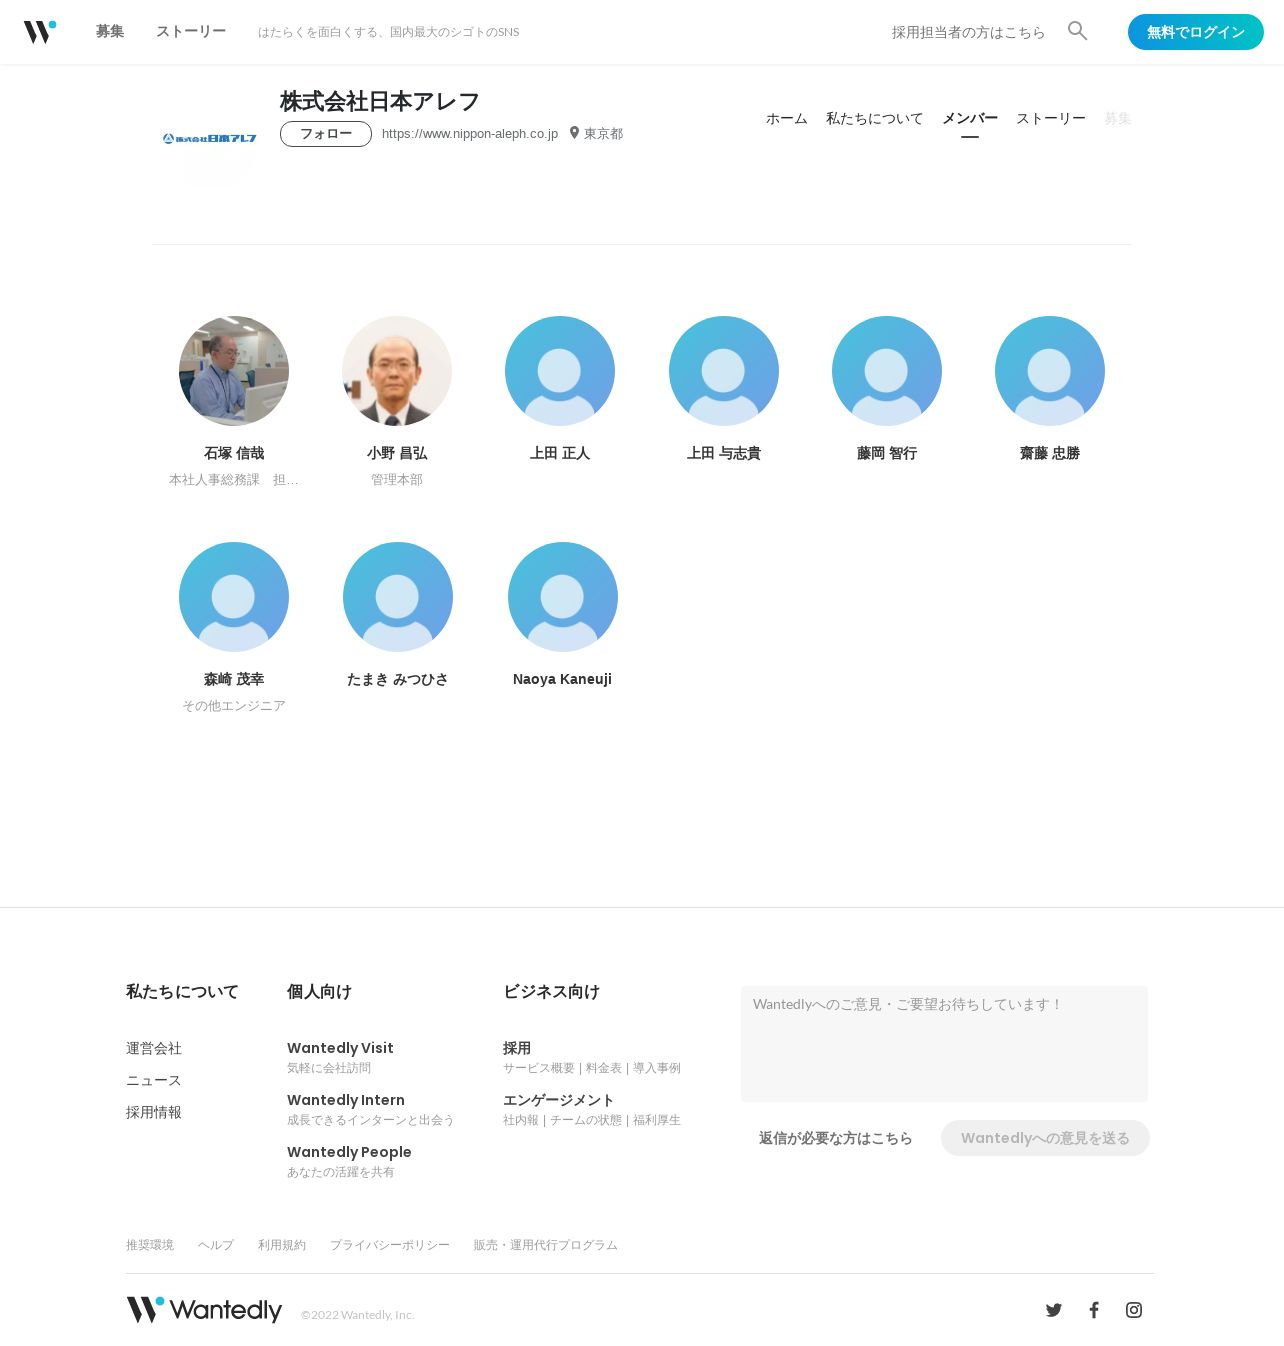Image resolution: width=1284 pixels, height=1346 pixels.
Task: Open 募集 in the top navigation
Action: tap(110, 31)
